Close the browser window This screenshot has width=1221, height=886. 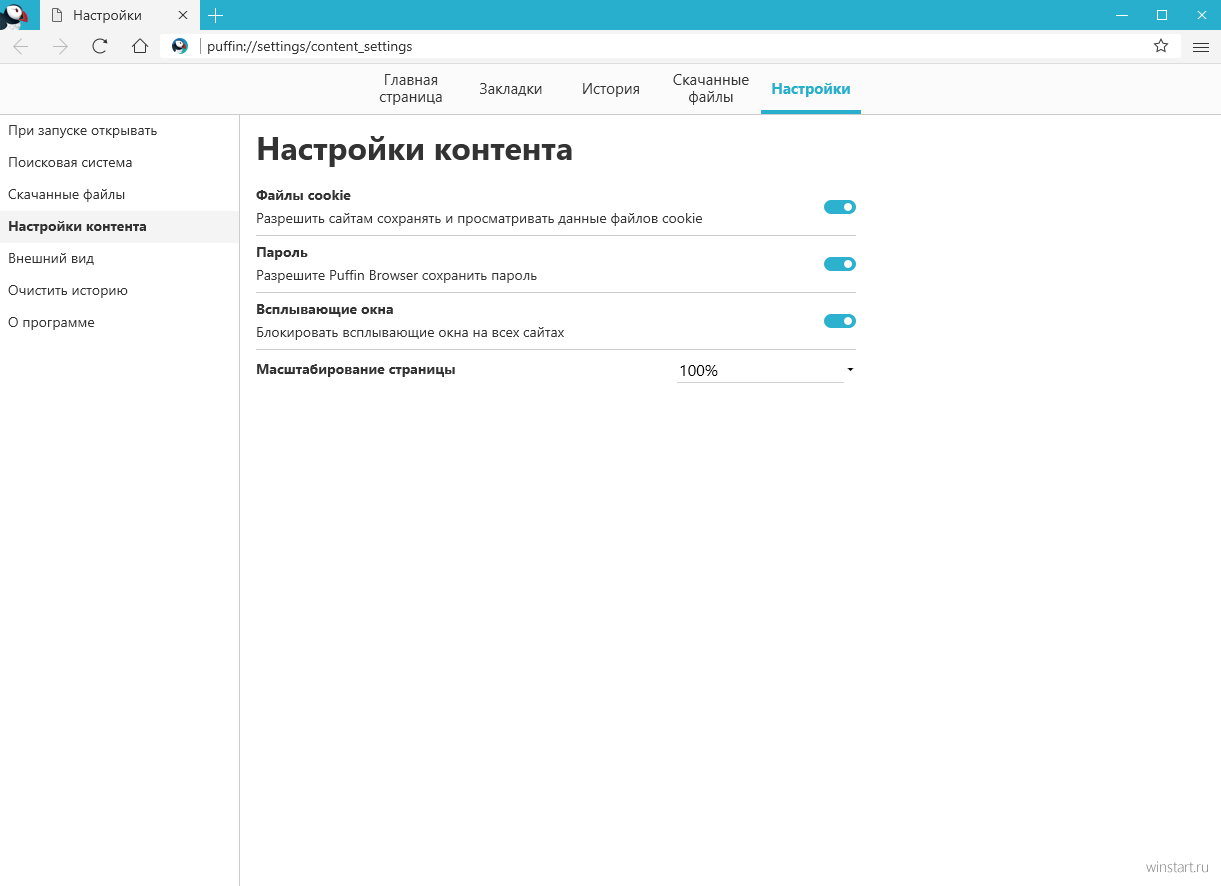coord(1201,15)
